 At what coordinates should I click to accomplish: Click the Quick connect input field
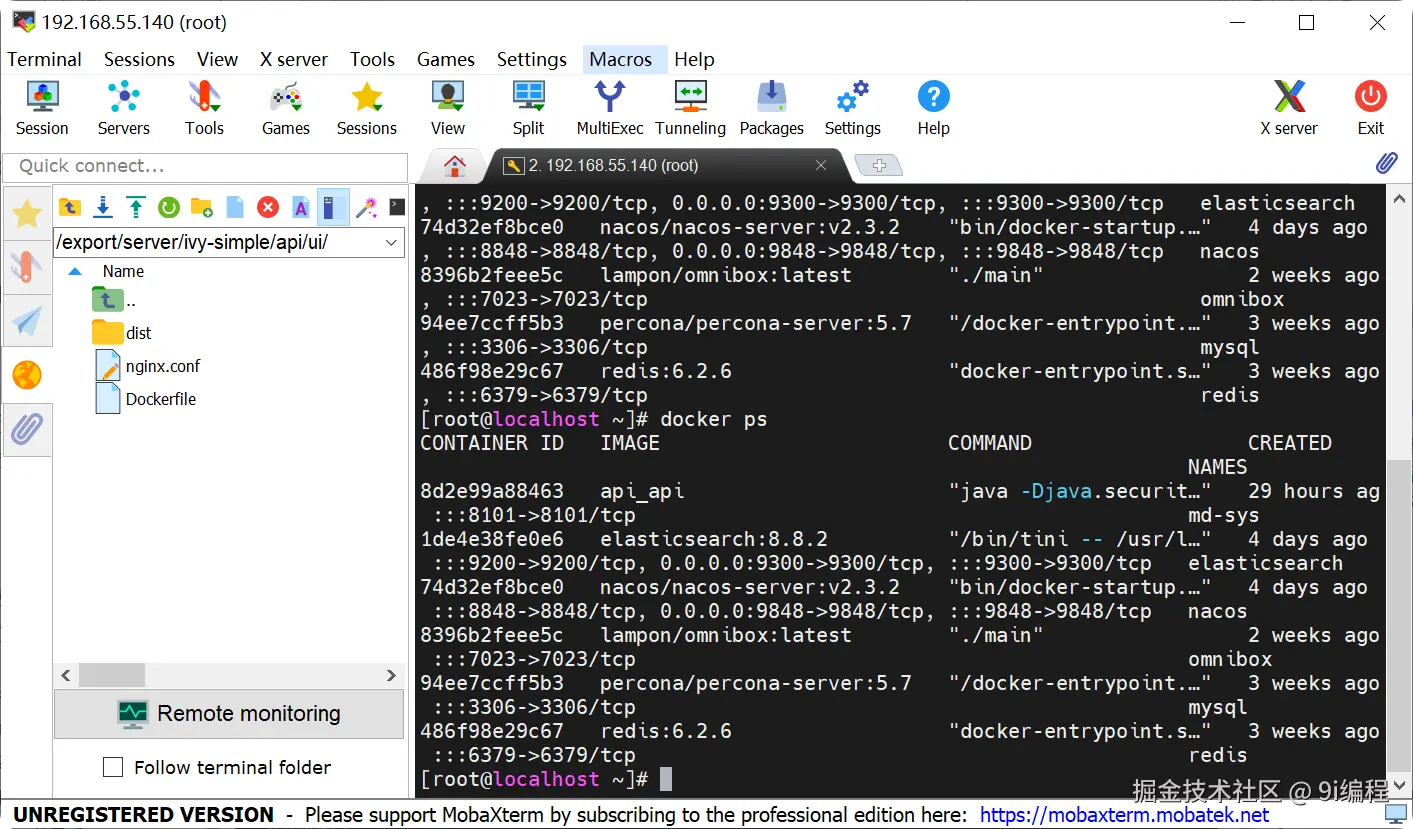click(205, 166)
